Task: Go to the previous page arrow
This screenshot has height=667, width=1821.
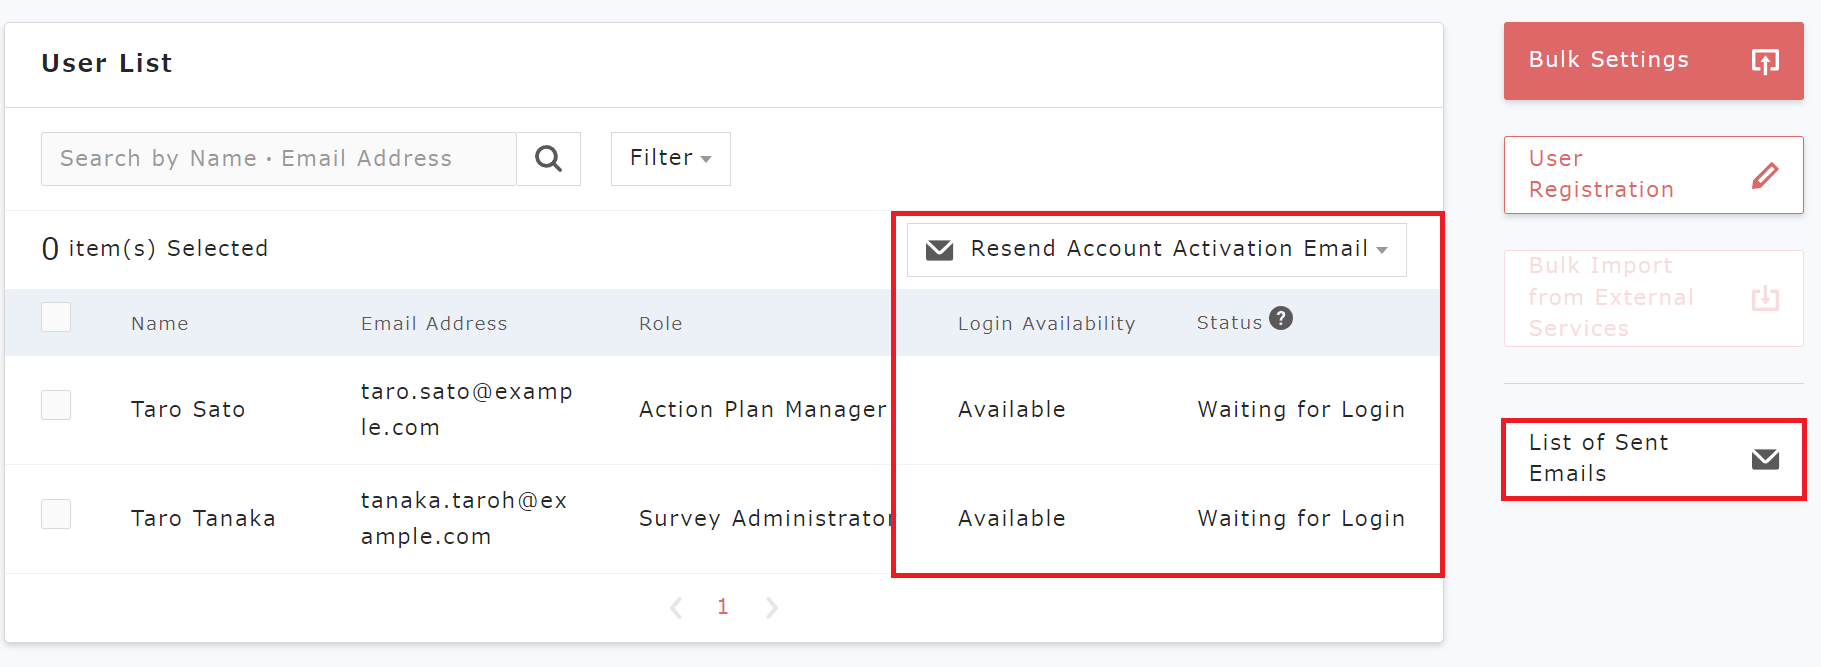Action: [x=676, y=607]
